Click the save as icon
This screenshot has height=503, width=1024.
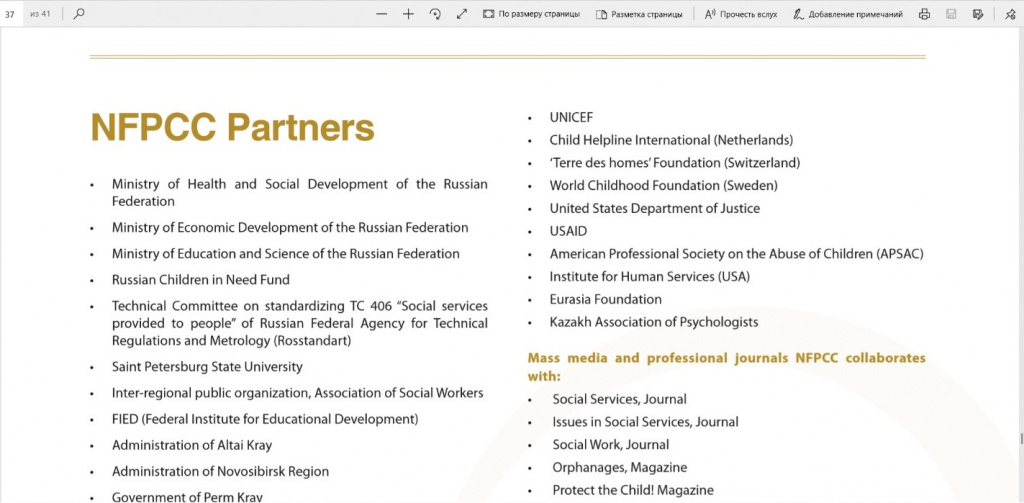click(x=978, y=14)
